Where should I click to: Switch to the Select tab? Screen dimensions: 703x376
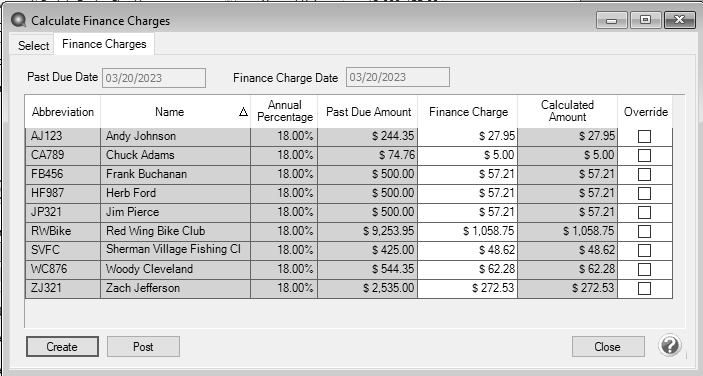coord(33,45)
